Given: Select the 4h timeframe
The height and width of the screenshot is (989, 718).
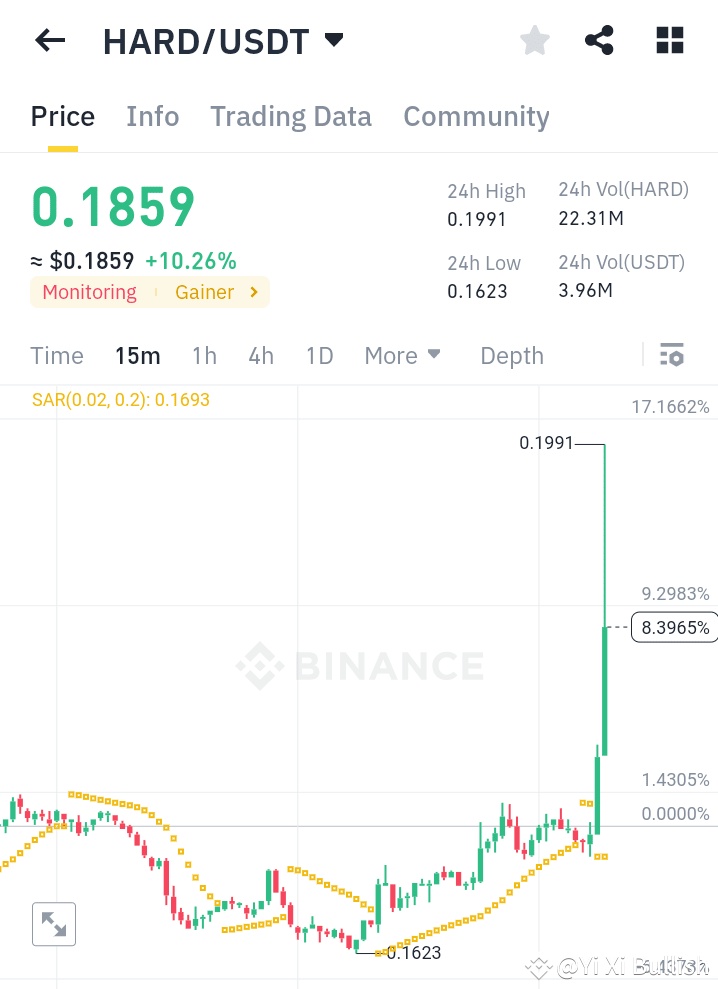Looking at the screenshot, I should coord(260,355).
